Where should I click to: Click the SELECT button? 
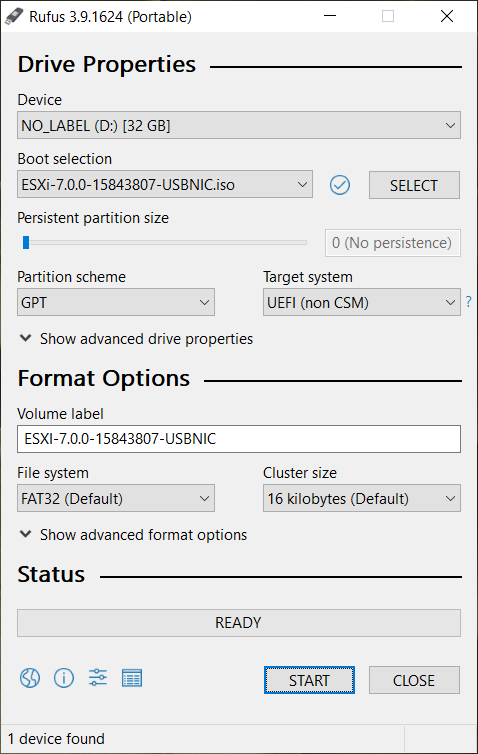click(415, 185)
